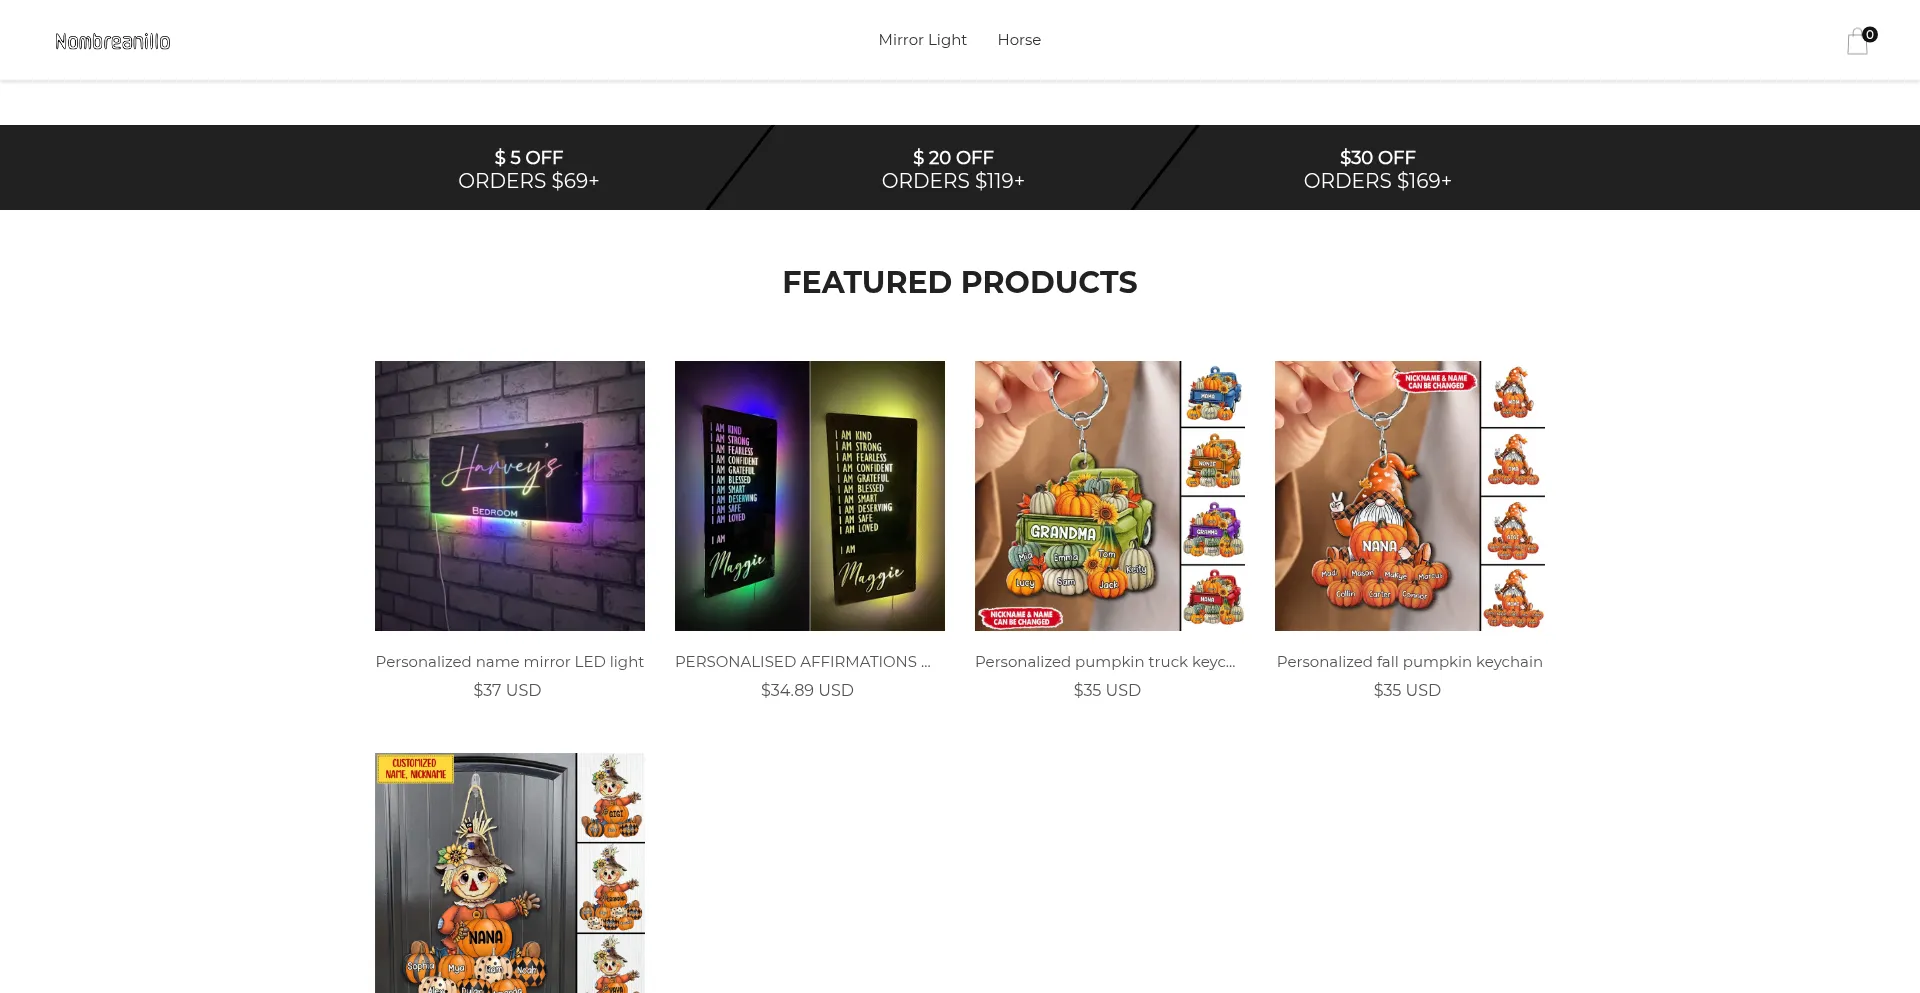The image size is (1920, 993).
Task: Click PERSONALISED AFFIRMATIONS product title
Action: tap(803, 662)
